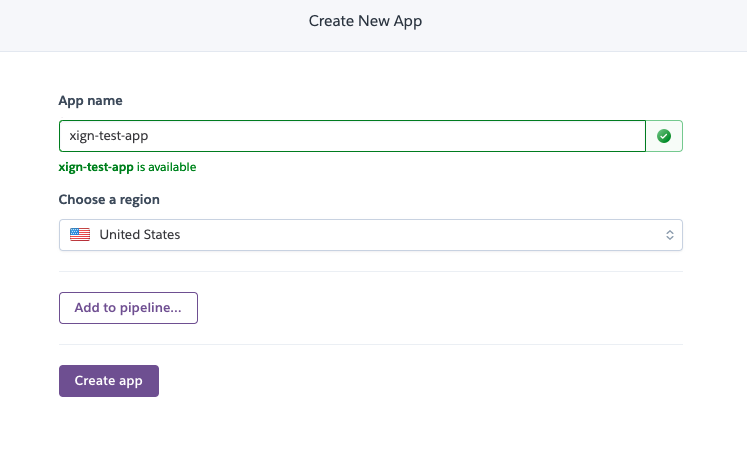The width and height of the screenshot is (747, 467).
Task: Click the up-down chevron arrows in region selector
Action: [669, 235]
